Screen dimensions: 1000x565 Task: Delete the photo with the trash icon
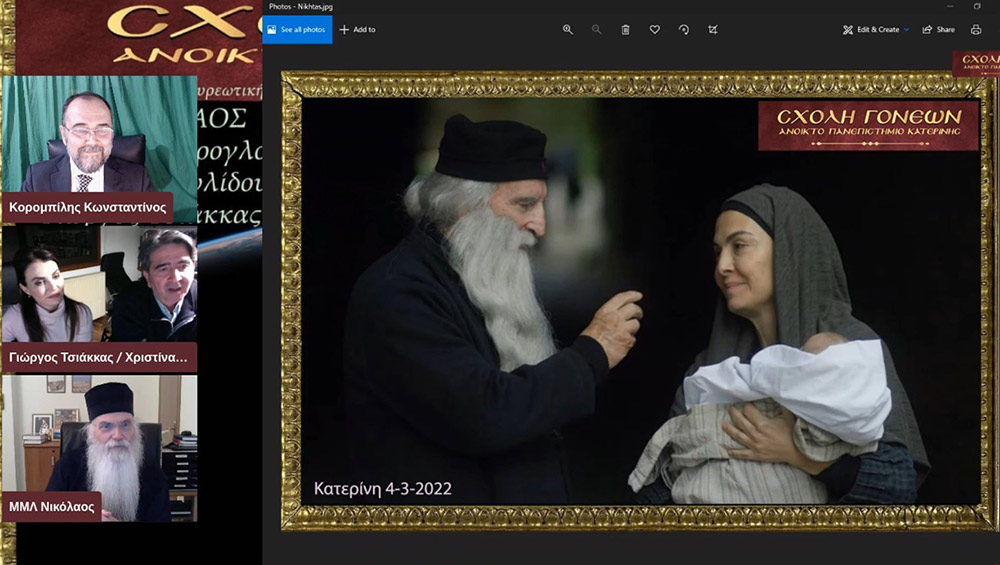(626, 29)
